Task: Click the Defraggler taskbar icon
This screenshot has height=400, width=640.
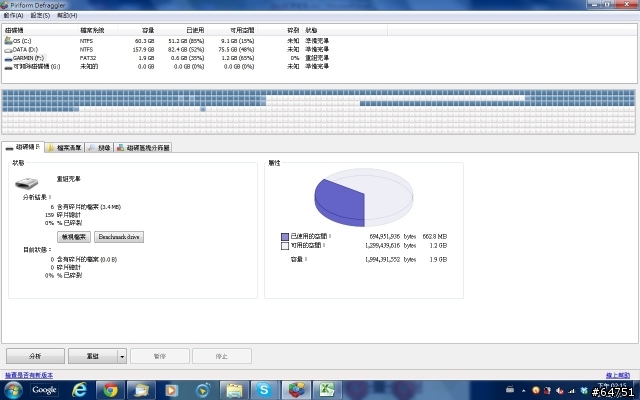Action: coord(296,391)
